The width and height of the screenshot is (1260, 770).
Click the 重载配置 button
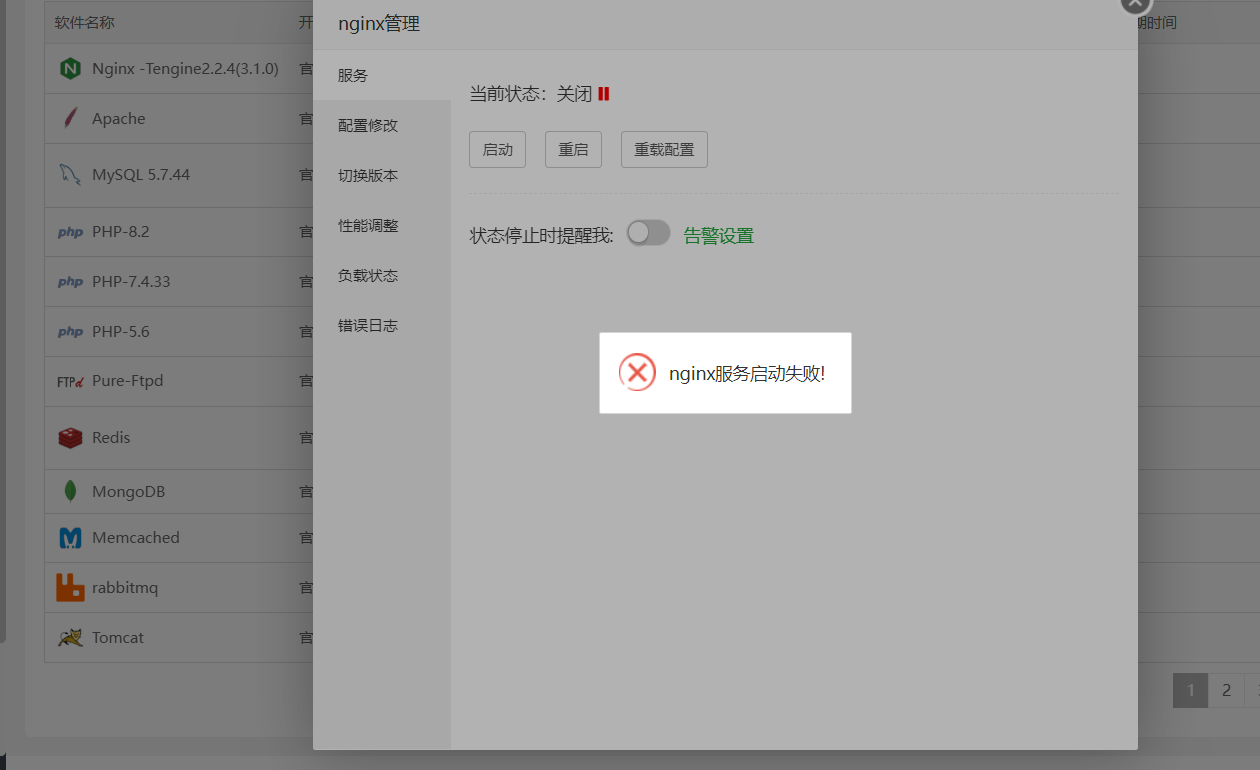click(664, 149)
